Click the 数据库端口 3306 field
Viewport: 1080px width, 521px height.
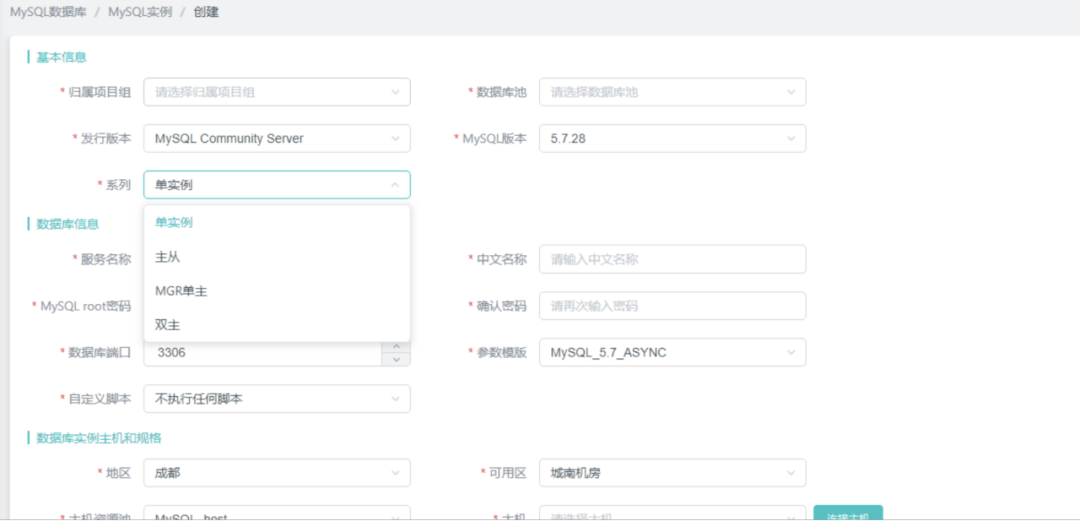(x=260, y=353)
